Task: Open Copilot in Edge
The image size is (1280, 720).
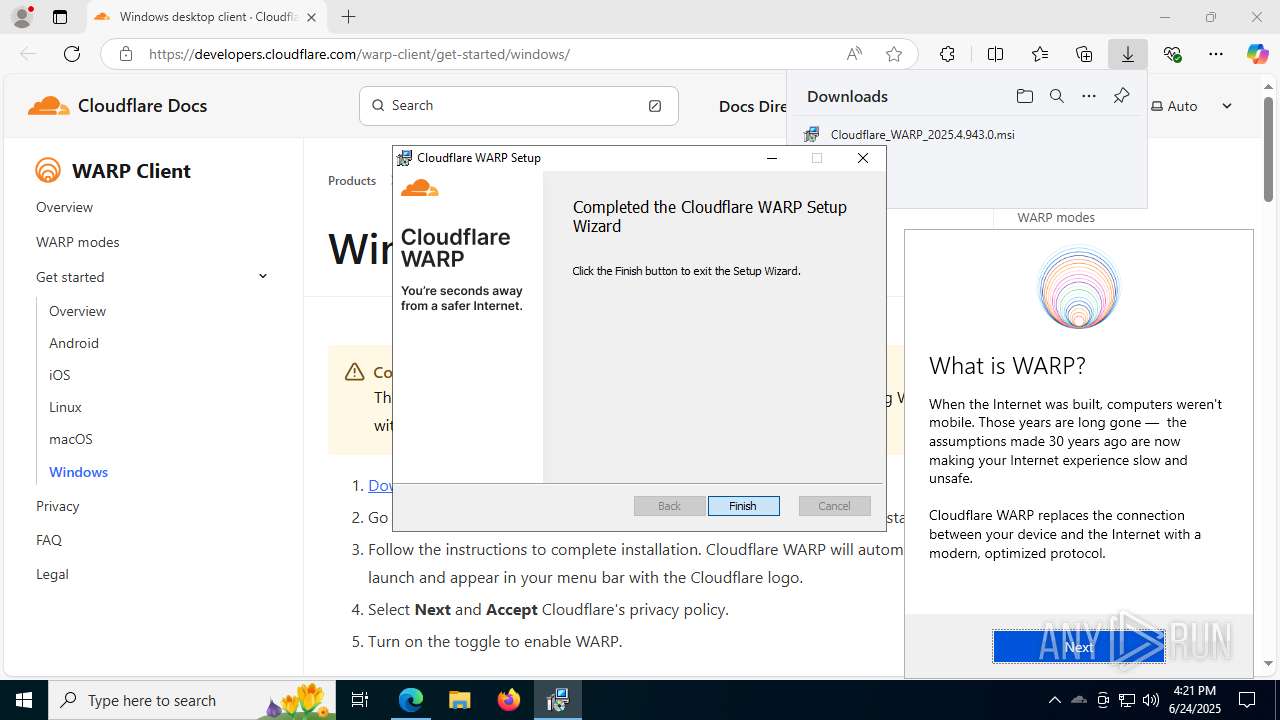Action: [x=1257, y=54]
